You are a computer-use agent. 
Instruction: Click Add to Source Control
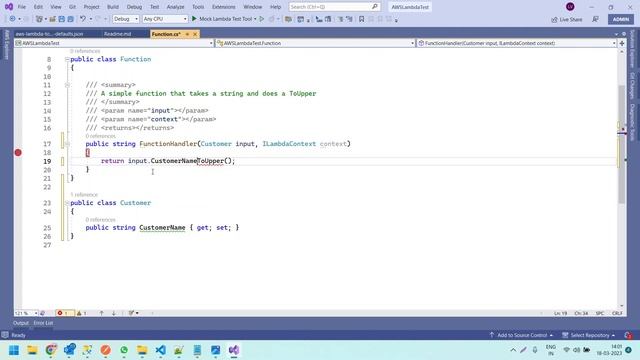click(x=522, y=335)
